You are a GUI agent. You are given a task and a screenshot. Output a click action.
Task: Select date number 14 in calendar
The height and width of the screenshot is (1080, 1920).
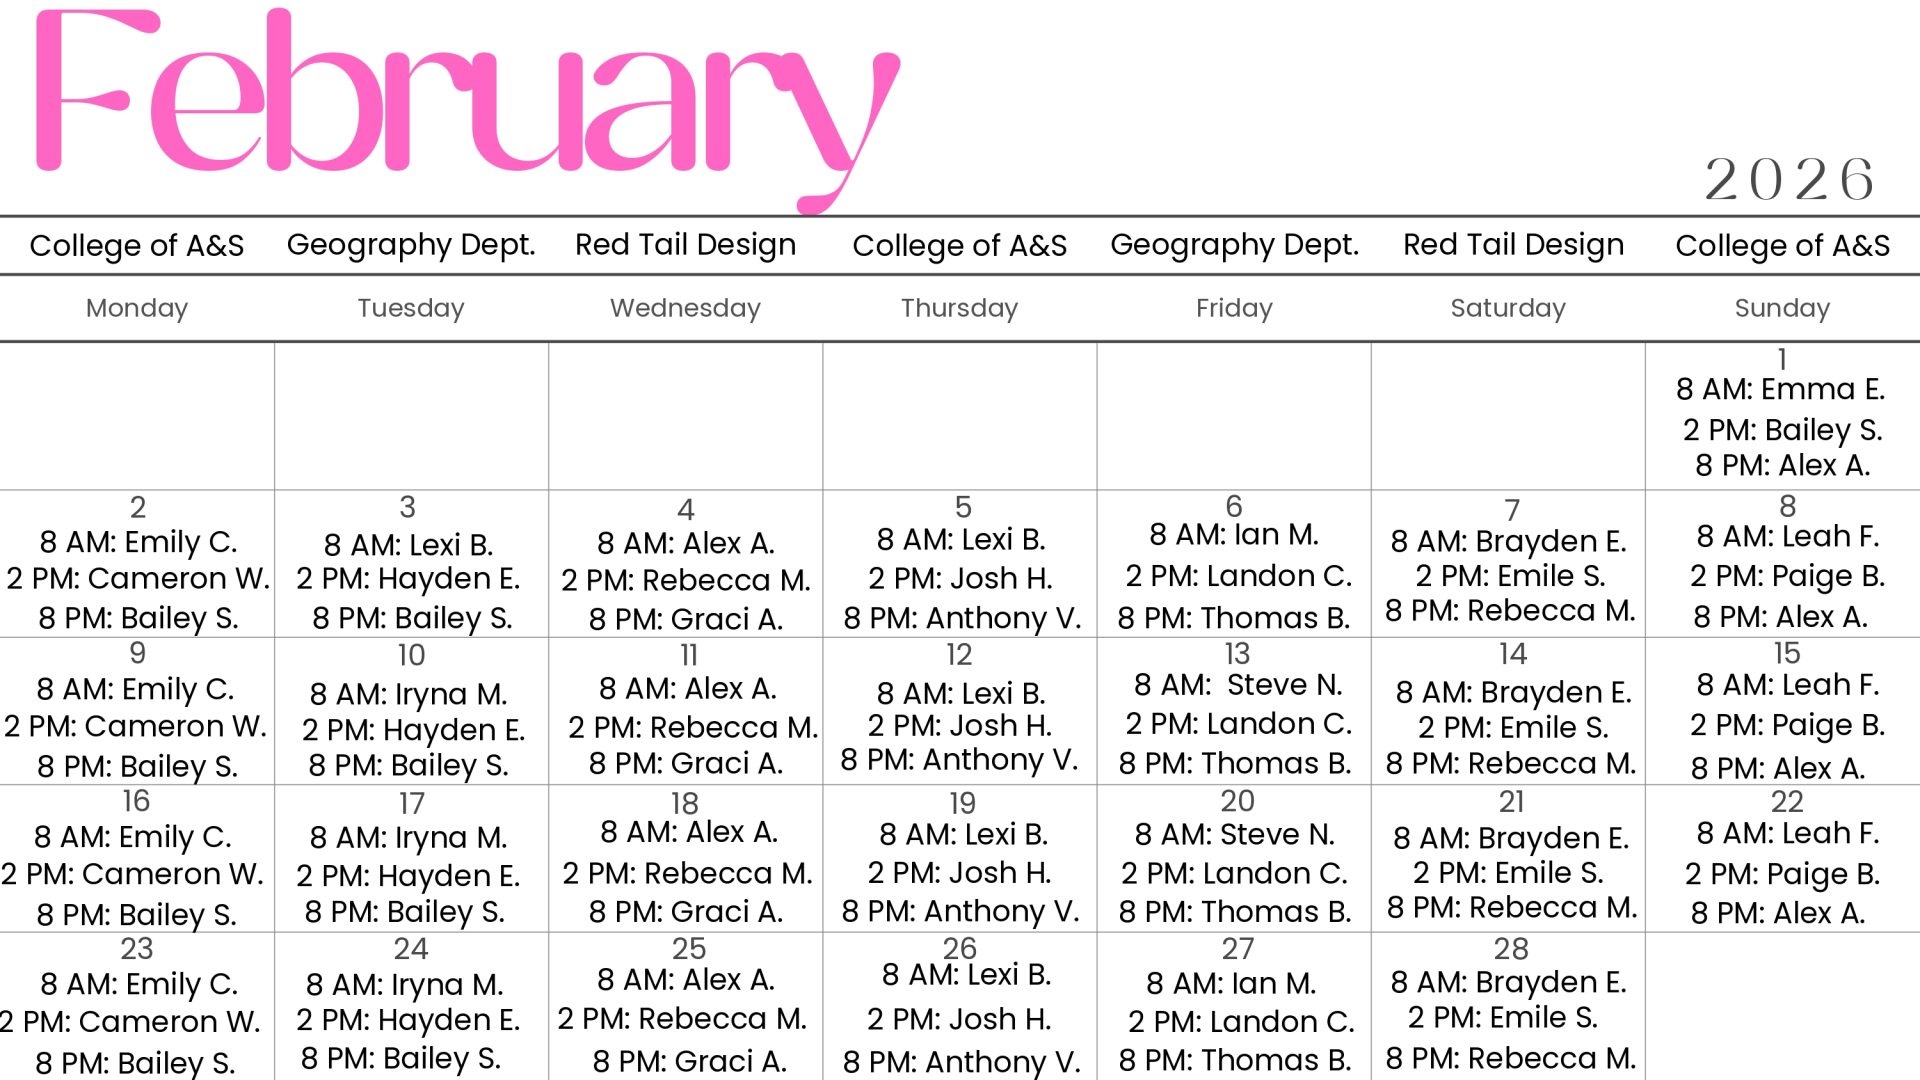click(x=1512, y=654)
